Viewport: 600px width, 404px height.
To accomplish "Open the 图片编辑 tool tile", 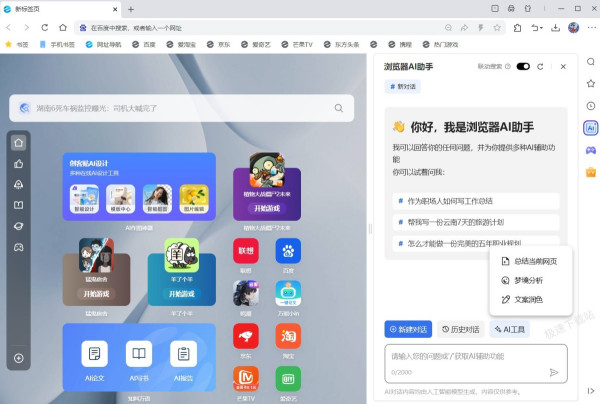I will tap(194, 199).
